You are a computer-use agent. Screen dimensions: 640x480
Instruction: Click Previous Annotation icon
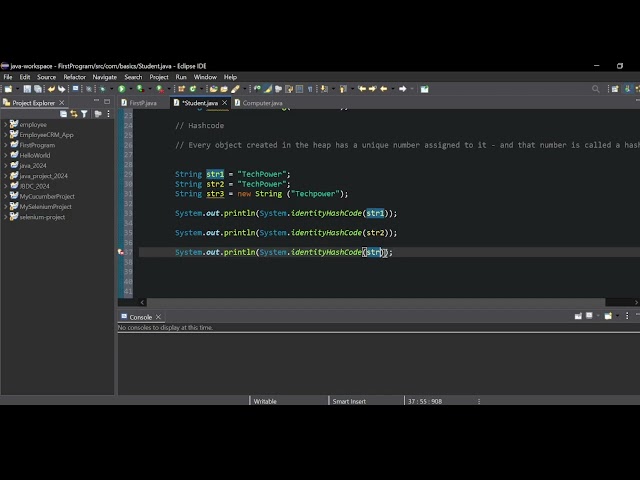343,89
